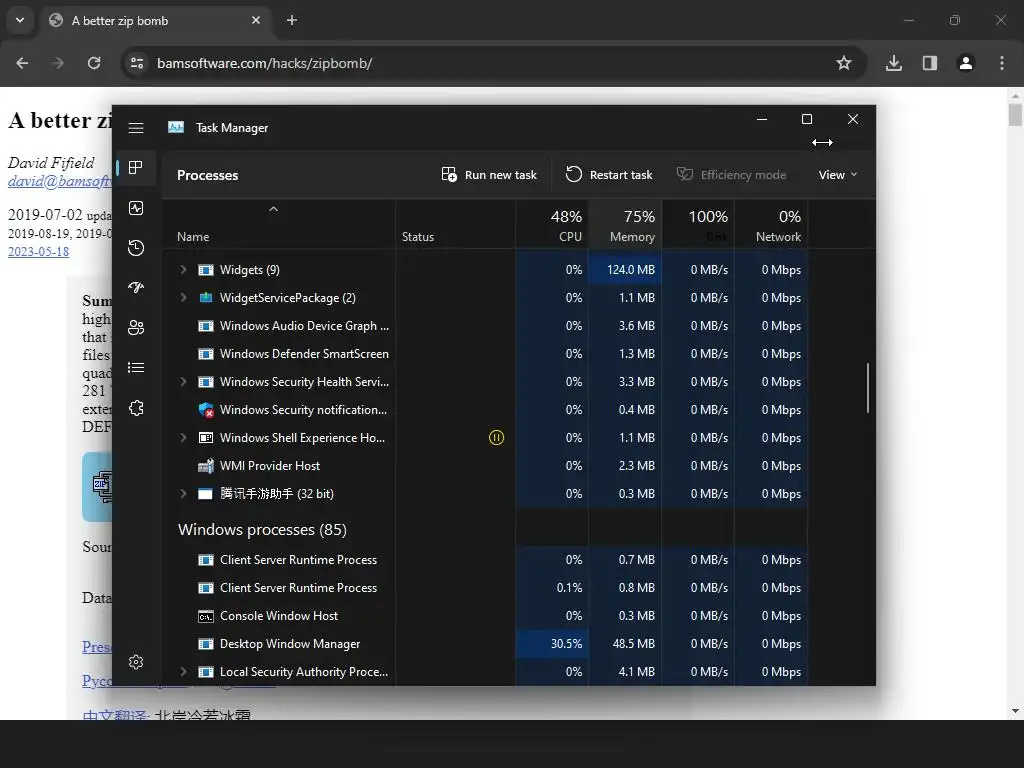Click Restart task button
This screenshot has width=1024, height=768.
[x=609, y=175]
